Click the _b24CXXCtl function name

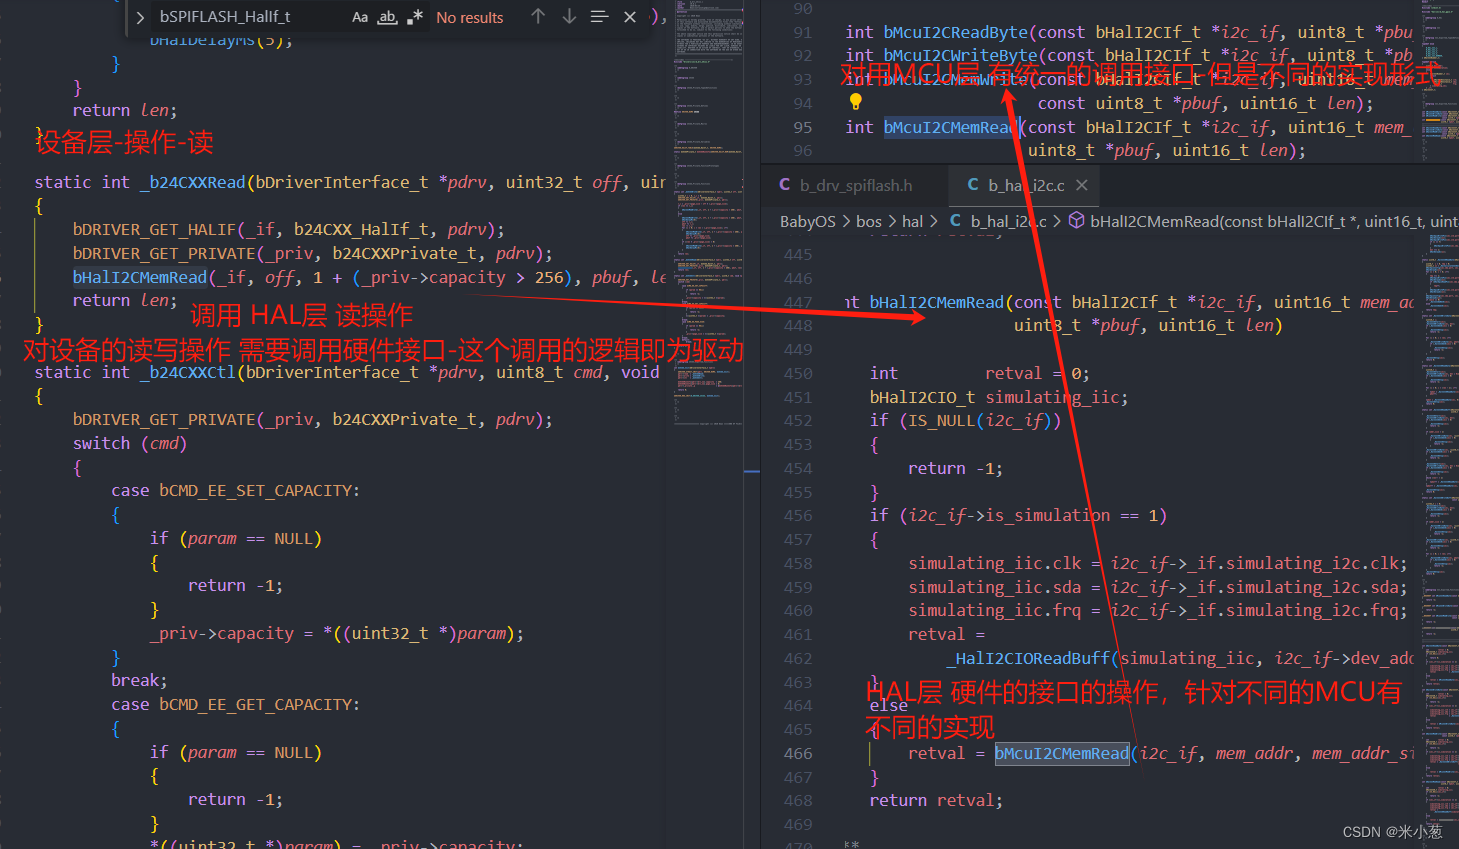point(188,372)
